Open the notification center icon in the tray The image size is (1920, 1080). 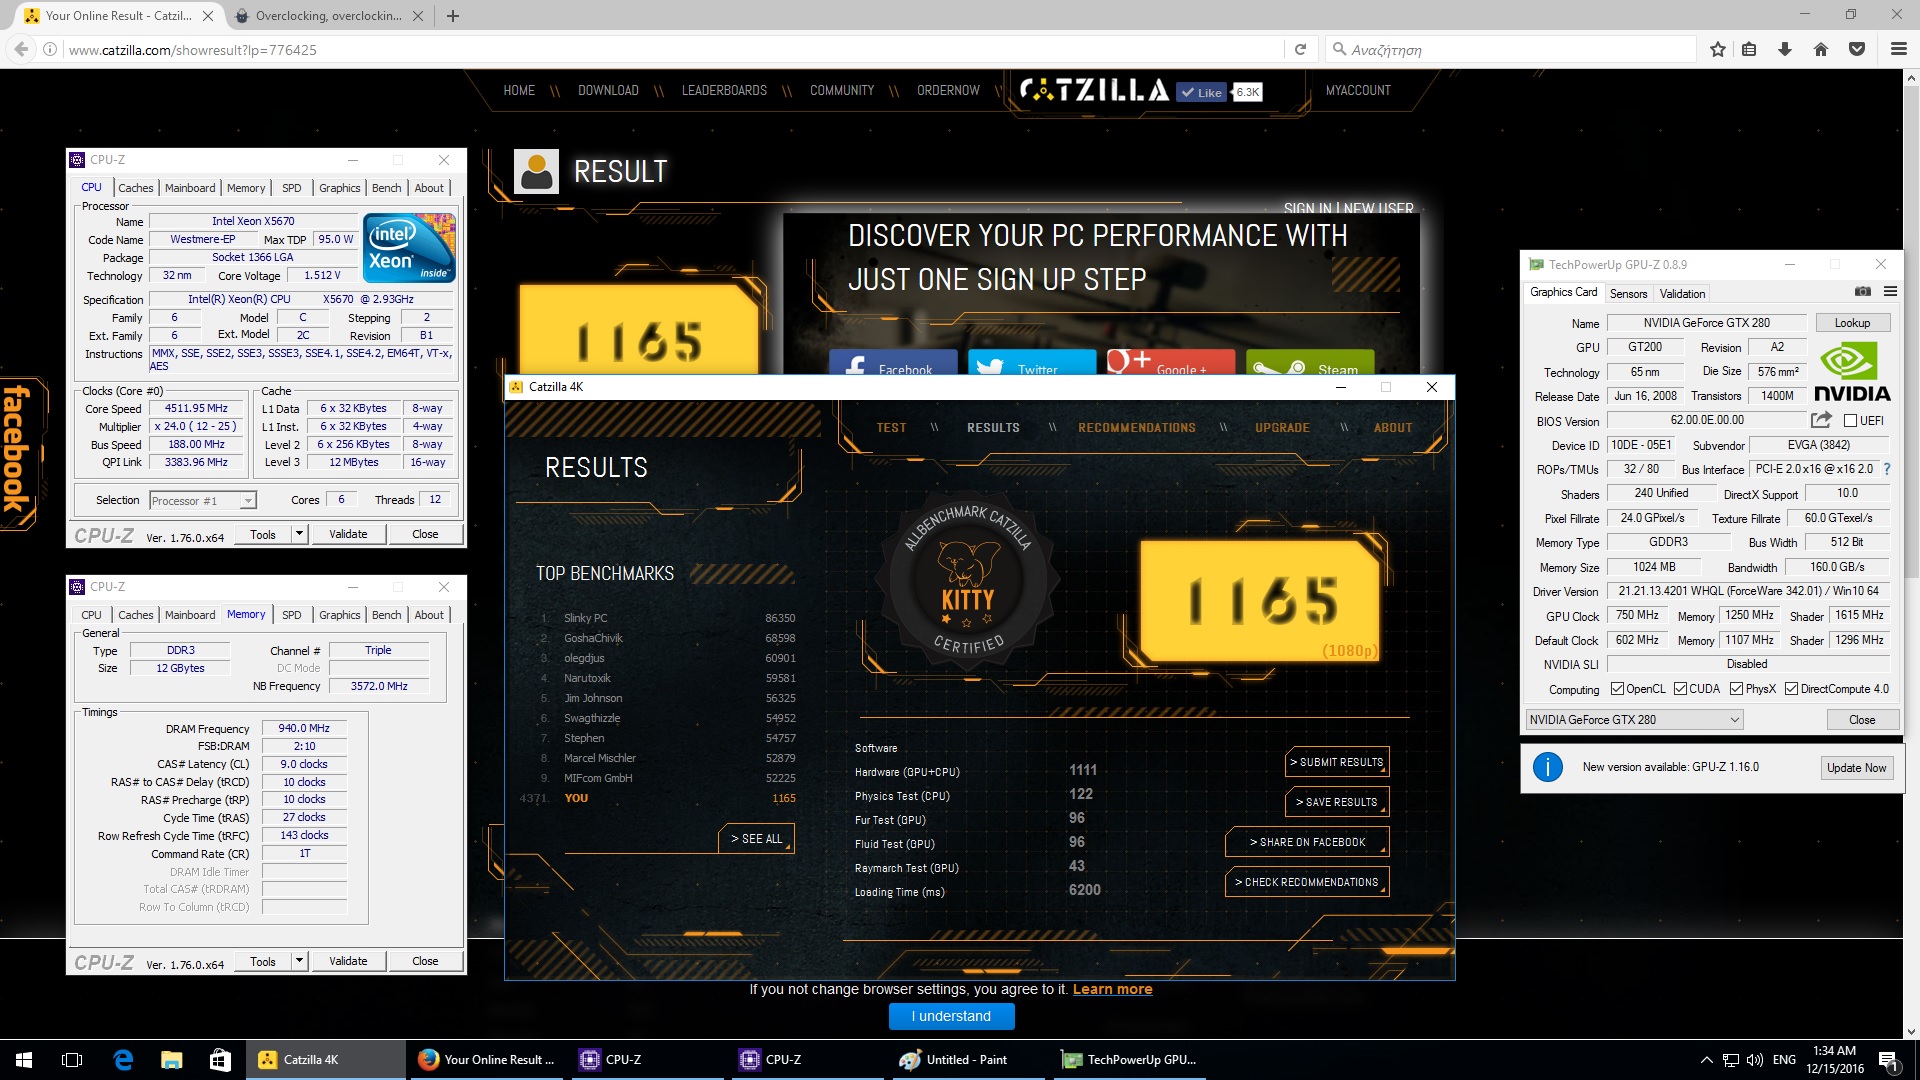tap(1887, 1060)
